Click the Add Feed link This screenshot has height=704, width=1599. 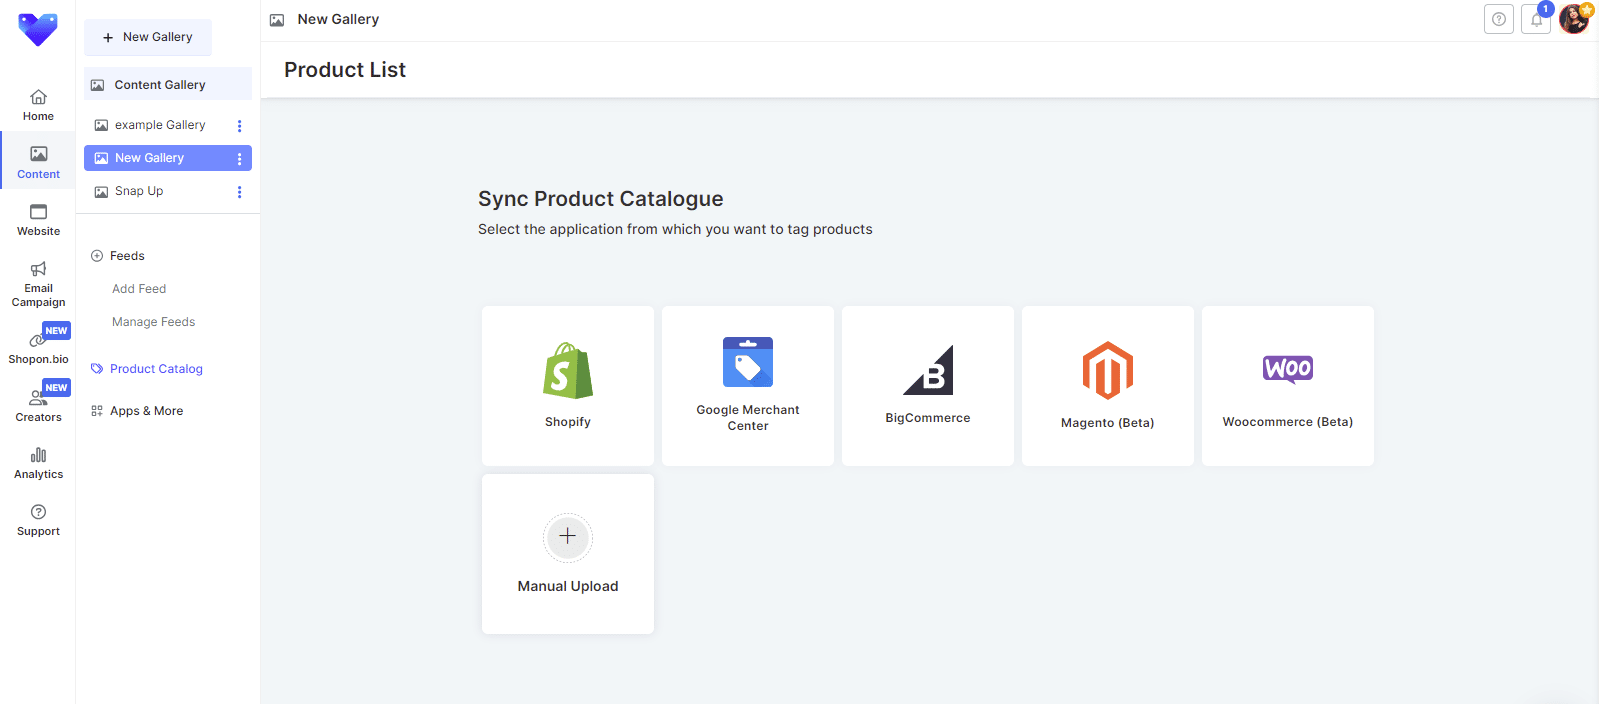pos(139,289)
